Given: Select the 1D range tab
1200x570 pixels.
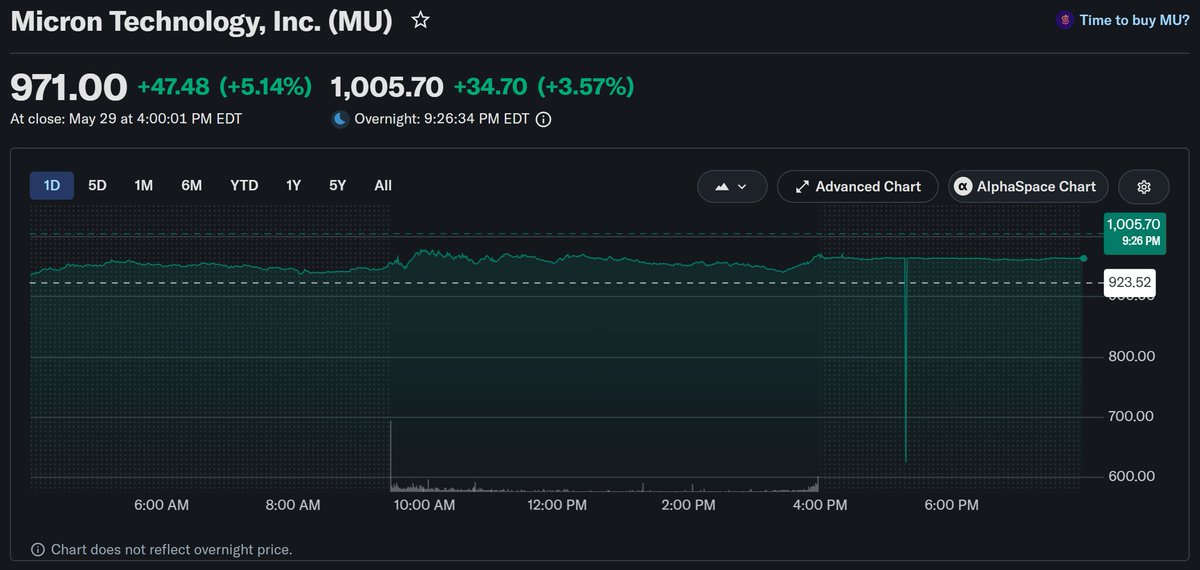Looking at the screenshot, I should point(52,185).
